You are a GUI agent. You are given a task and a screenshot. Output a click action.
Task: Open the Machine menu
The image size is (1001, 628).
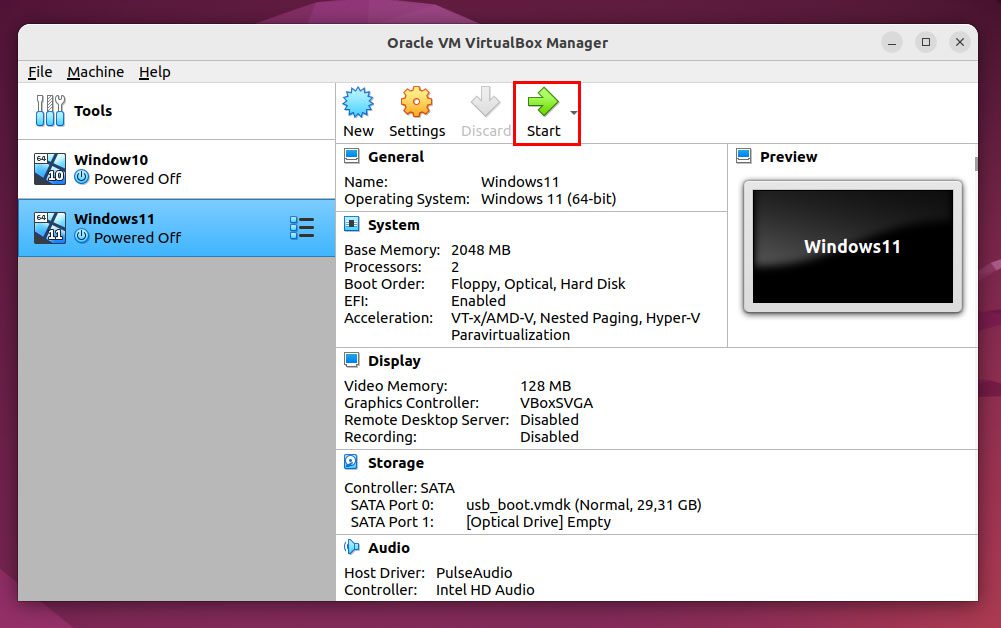point(95,72)
